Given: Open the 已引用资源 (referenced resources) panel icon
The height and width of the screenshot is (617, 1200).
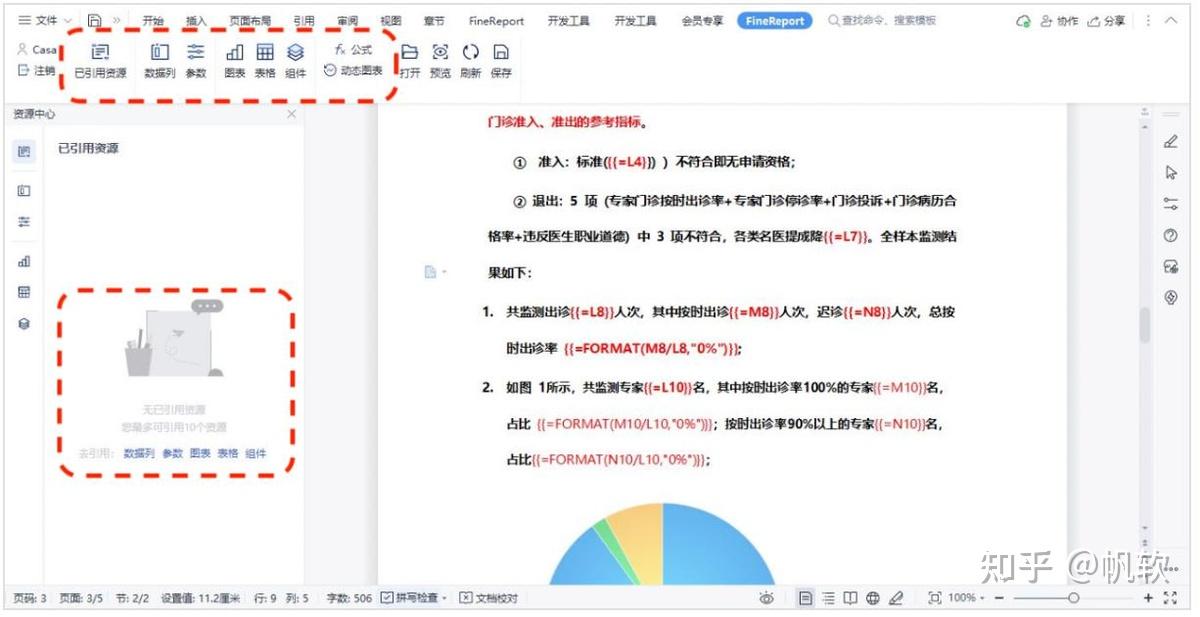Looking at the screenshot, I should click(100, 58).
